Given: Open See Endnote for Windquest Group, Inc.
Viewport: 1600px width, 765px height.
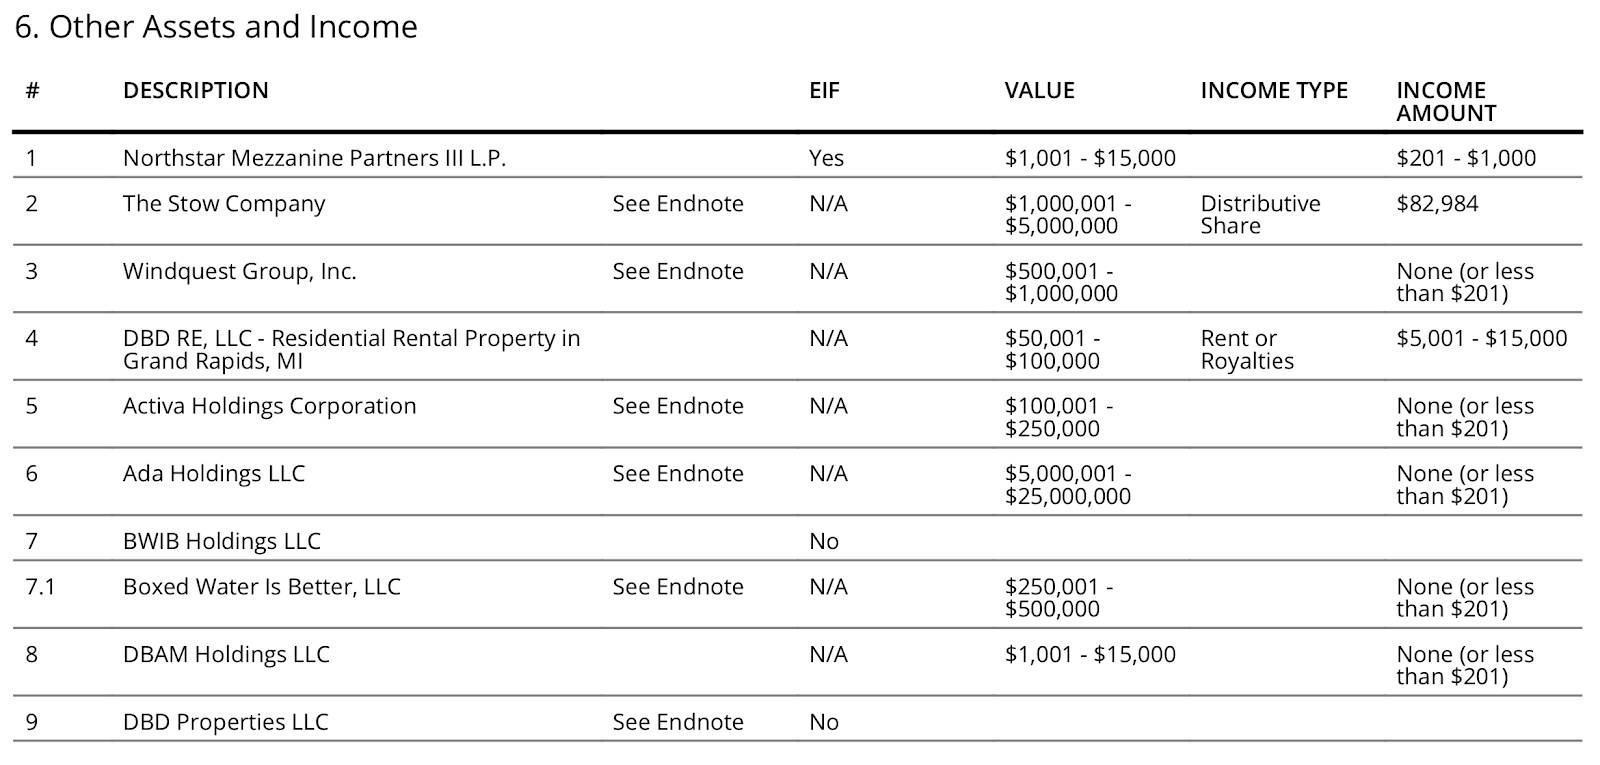Looking at the screenshot, I should (678, 272).
